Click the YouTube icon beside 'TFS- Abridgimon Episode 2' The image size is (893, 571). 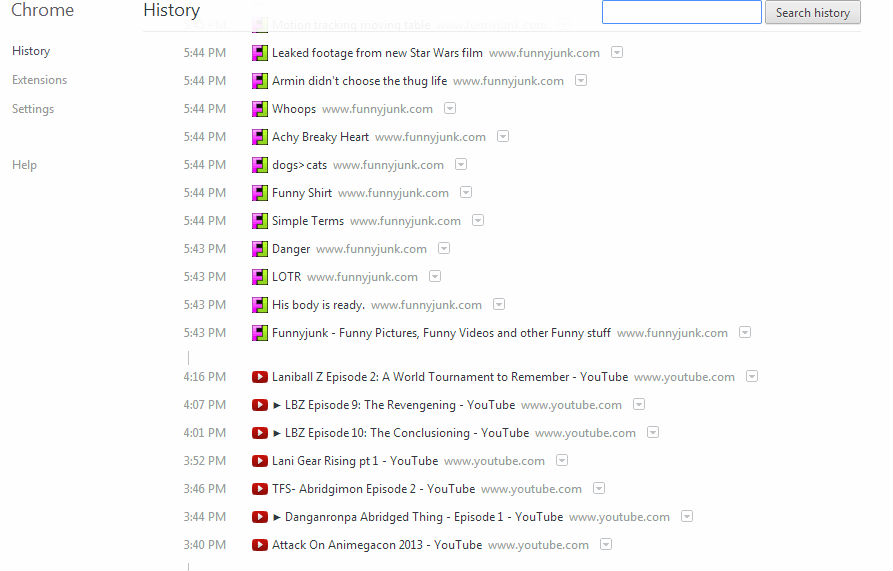[x=260, y=488]
